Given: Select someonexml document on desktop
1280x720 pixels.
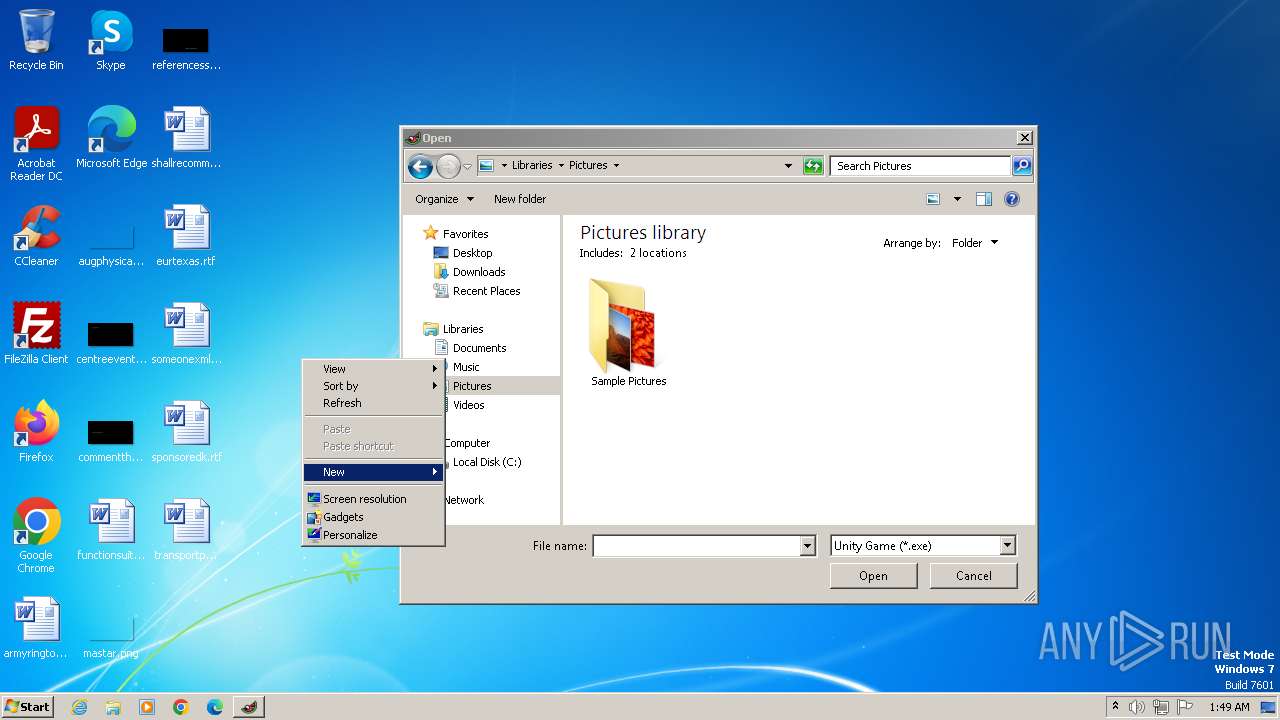Looking at the screenshot, I should [x=186, y=334].
